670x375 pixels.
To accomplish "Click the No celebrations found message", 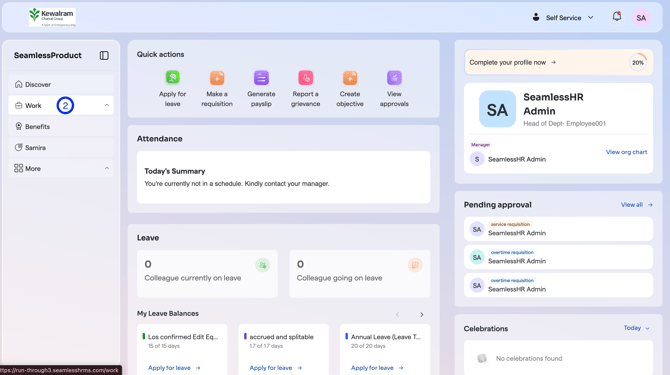I will 529,359.
